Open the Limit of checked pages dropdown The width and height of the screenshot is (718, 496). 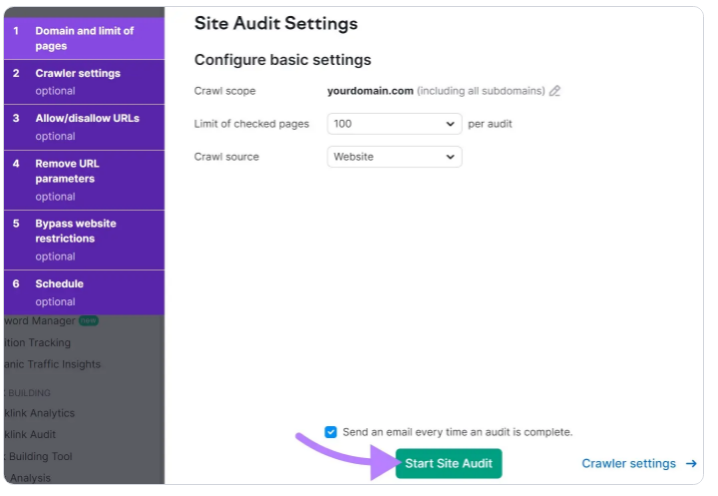(x=394, y=124)
